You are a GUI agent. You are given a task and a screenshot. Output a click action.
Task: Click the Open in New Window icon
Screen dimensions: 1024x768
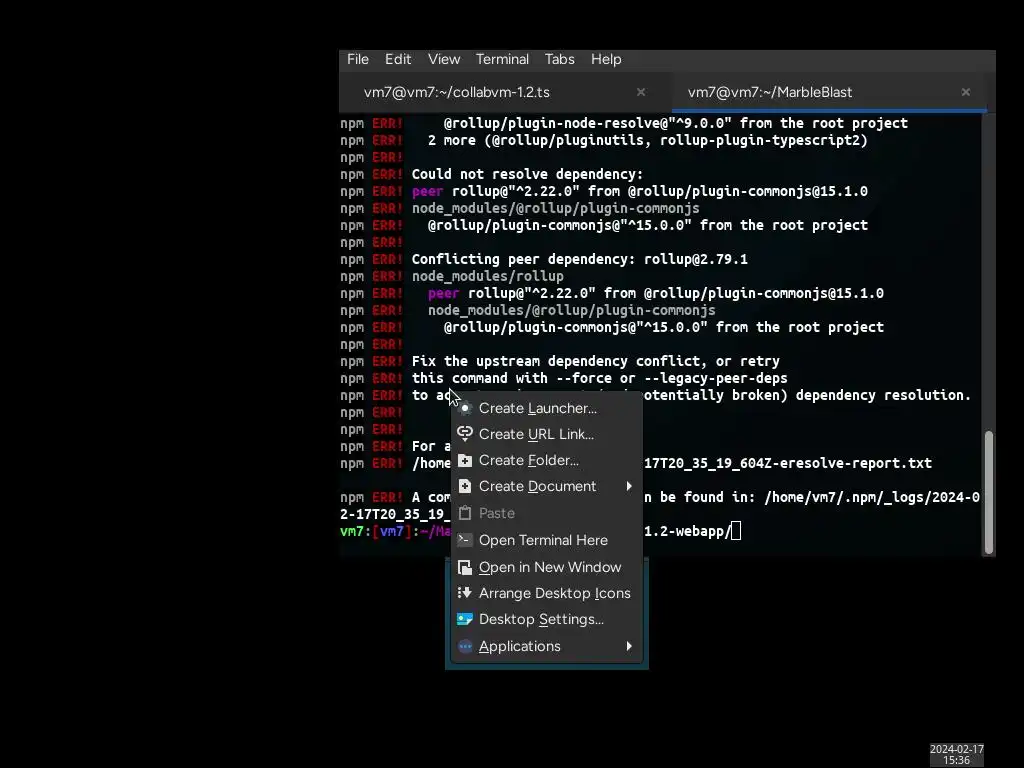pos(465,568)
